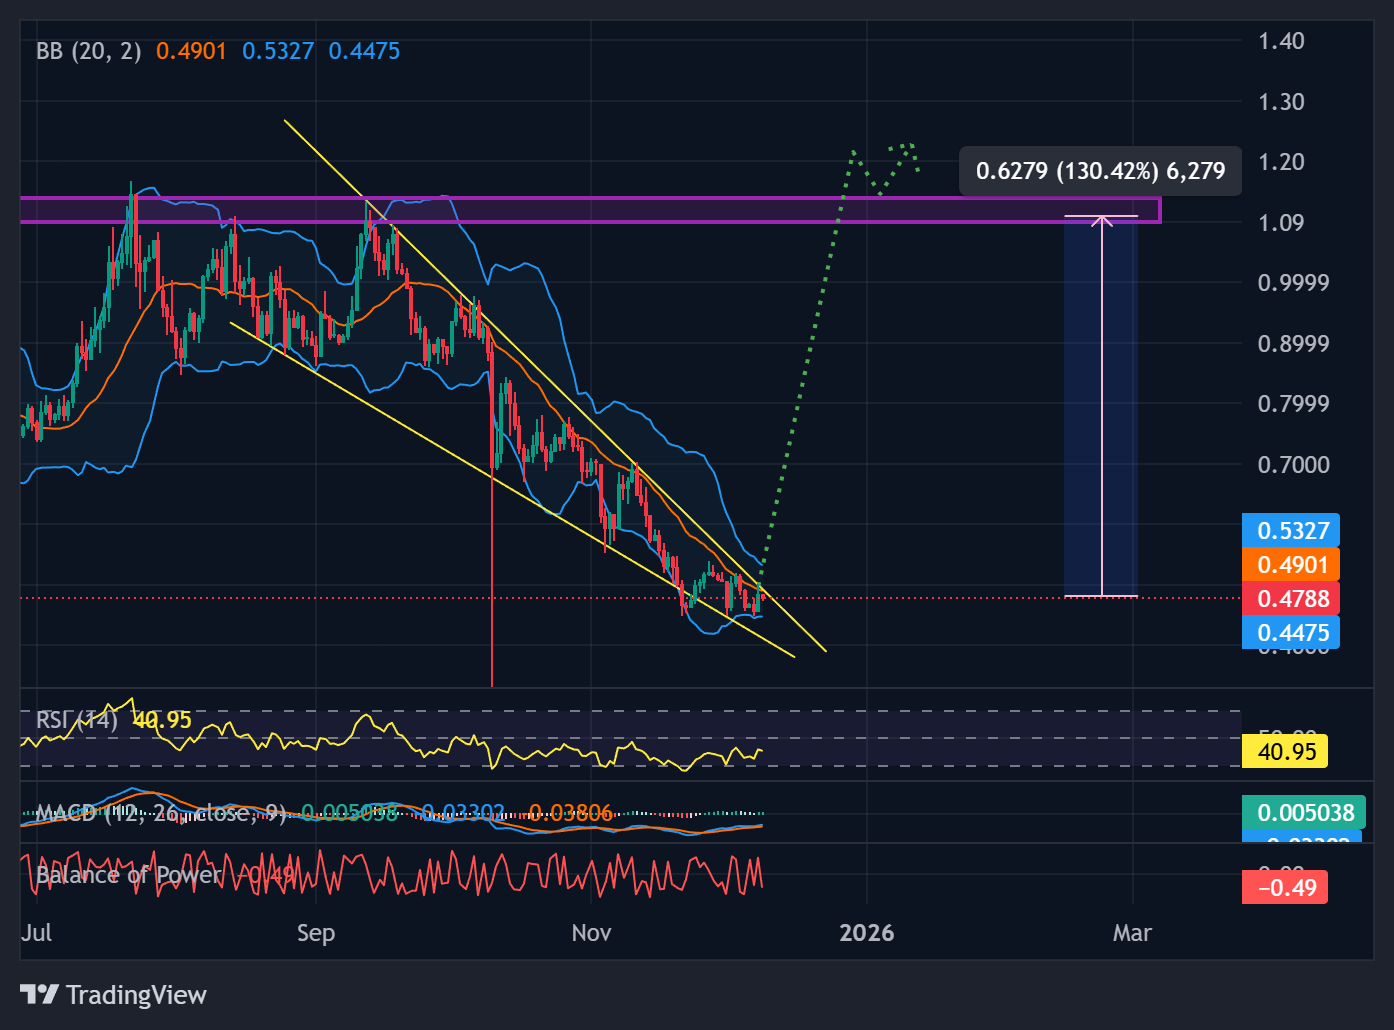This screenshot has height=1030, width=1394.
Task: Click the TradingView logo icon
Action: click(x=39, y=994)
